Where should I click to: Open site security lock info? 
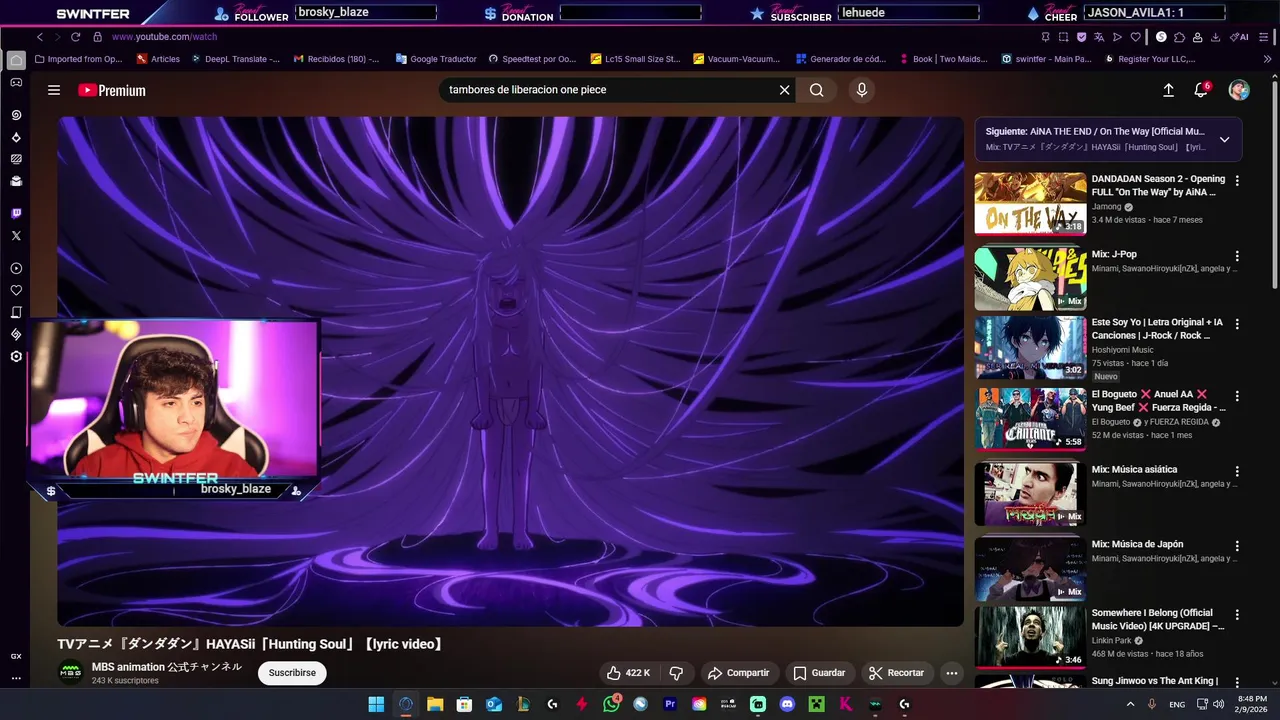97,37
